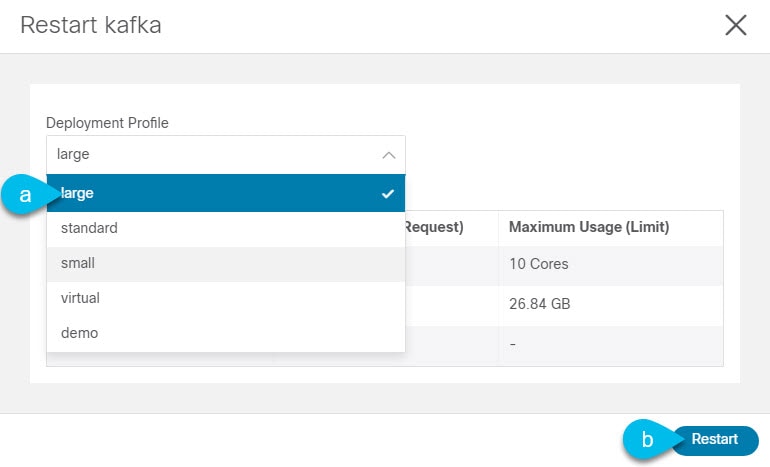Choose the small deployment profile
Viewport: 770px width, 467px height.
point(226,264)
